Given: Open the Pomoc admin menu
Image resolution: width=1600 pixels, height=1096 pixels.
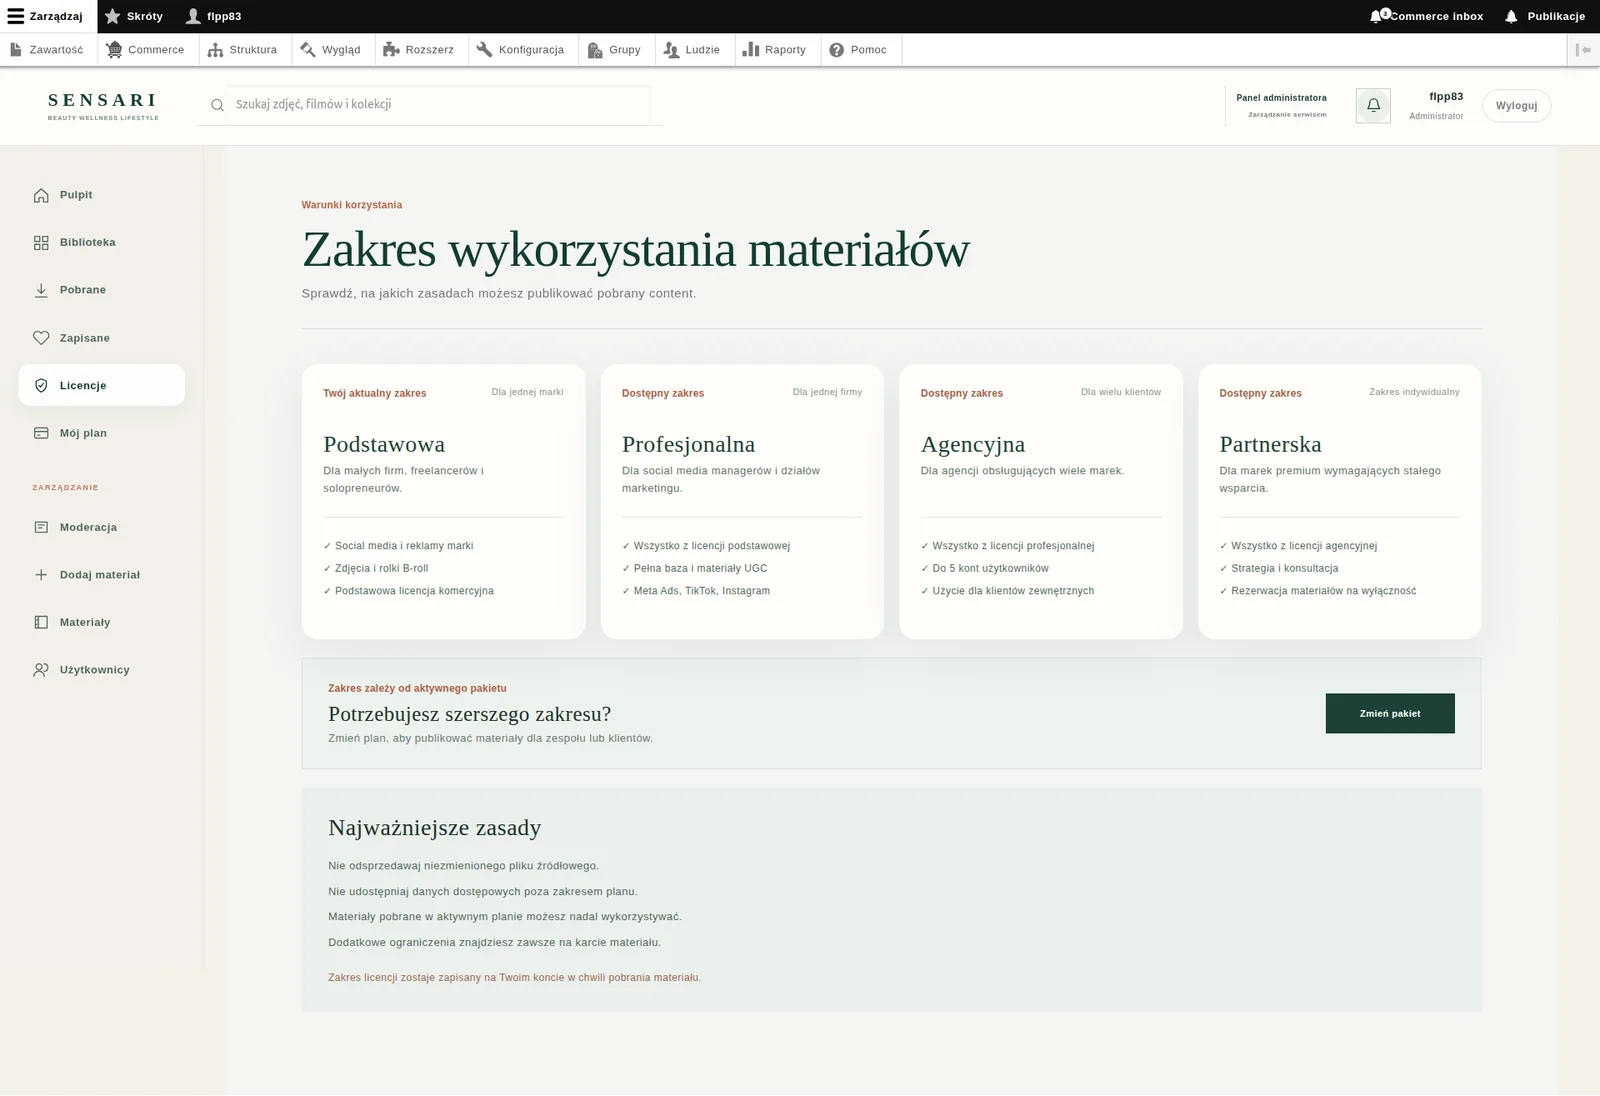Looking at the screenshot, I should click(859, 50).
